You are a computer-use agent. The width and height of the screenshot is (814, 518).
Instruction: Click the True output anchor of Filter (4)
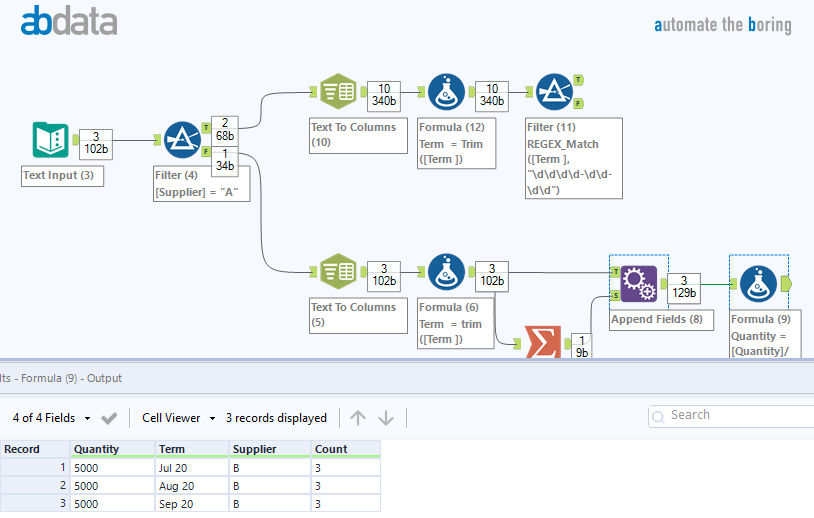click(x=206, y=128)
